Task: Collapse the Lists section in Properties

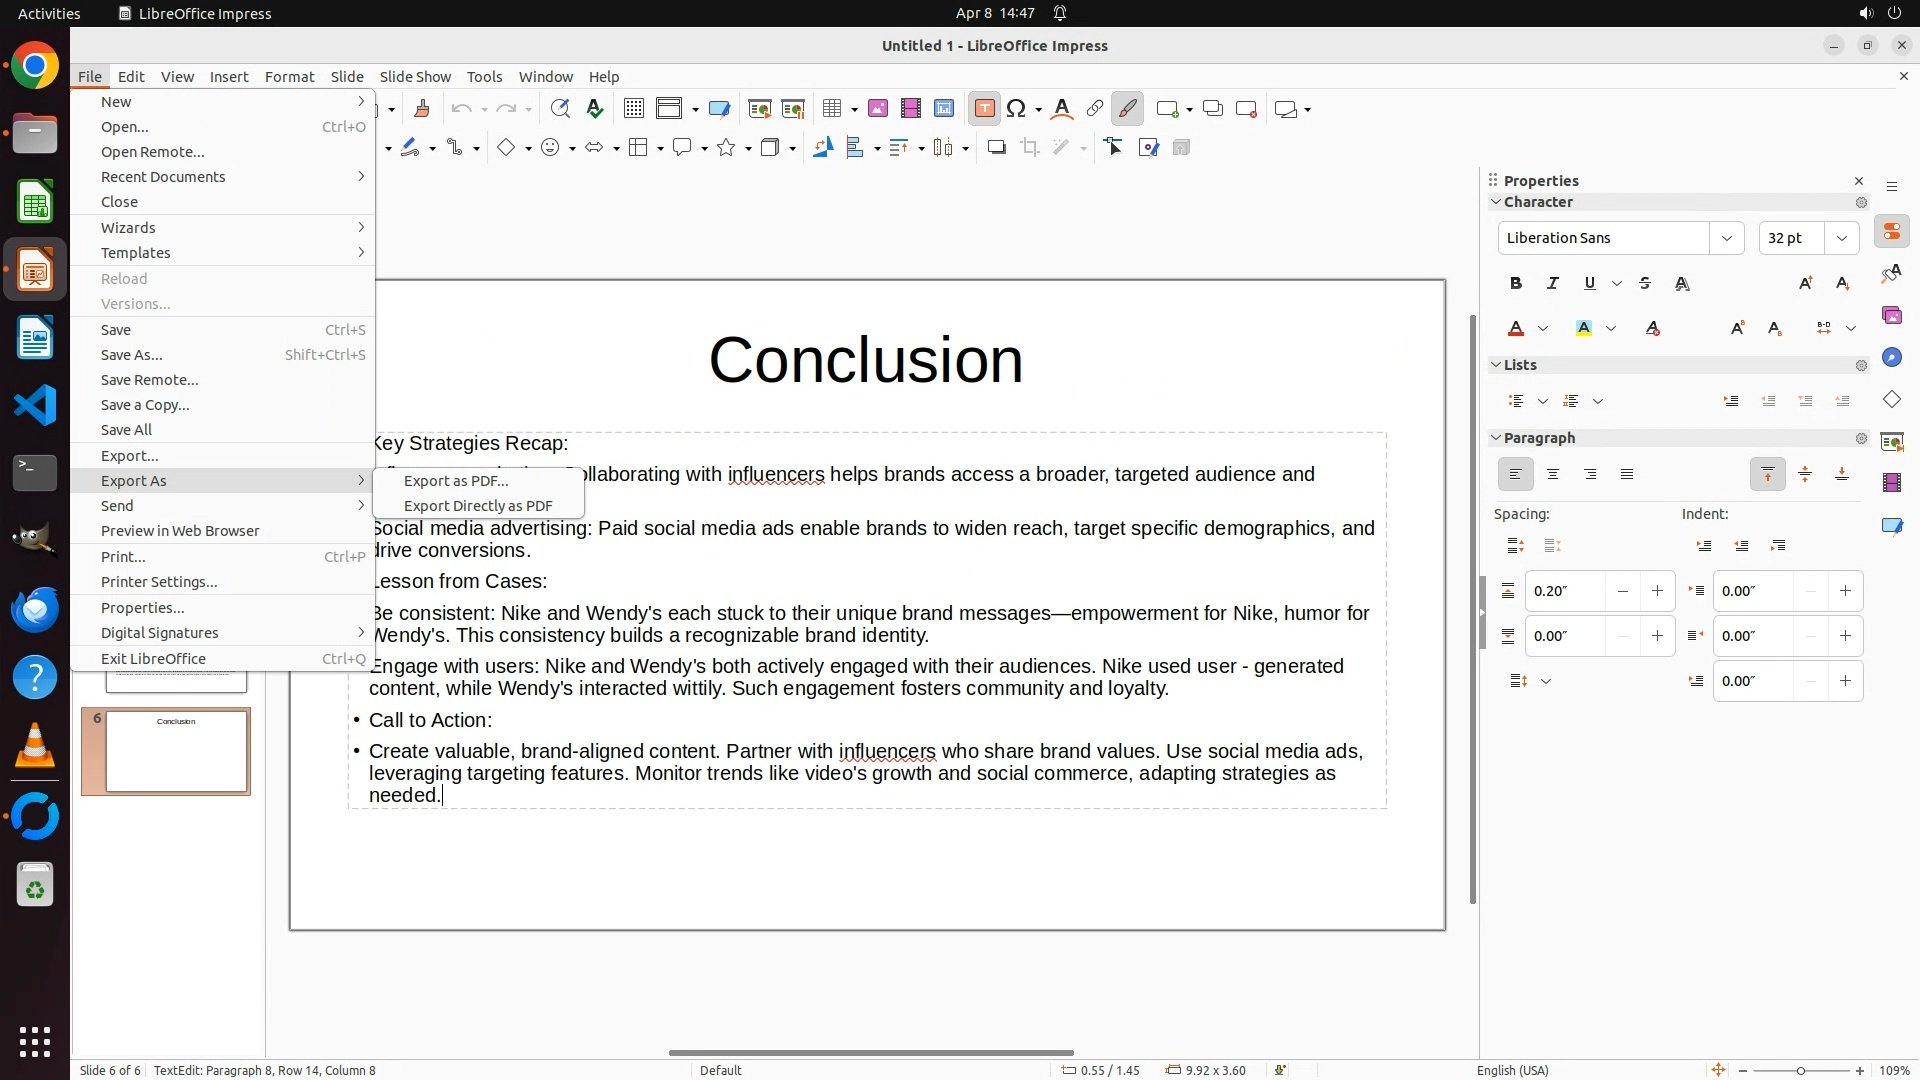Action: 1497,365
